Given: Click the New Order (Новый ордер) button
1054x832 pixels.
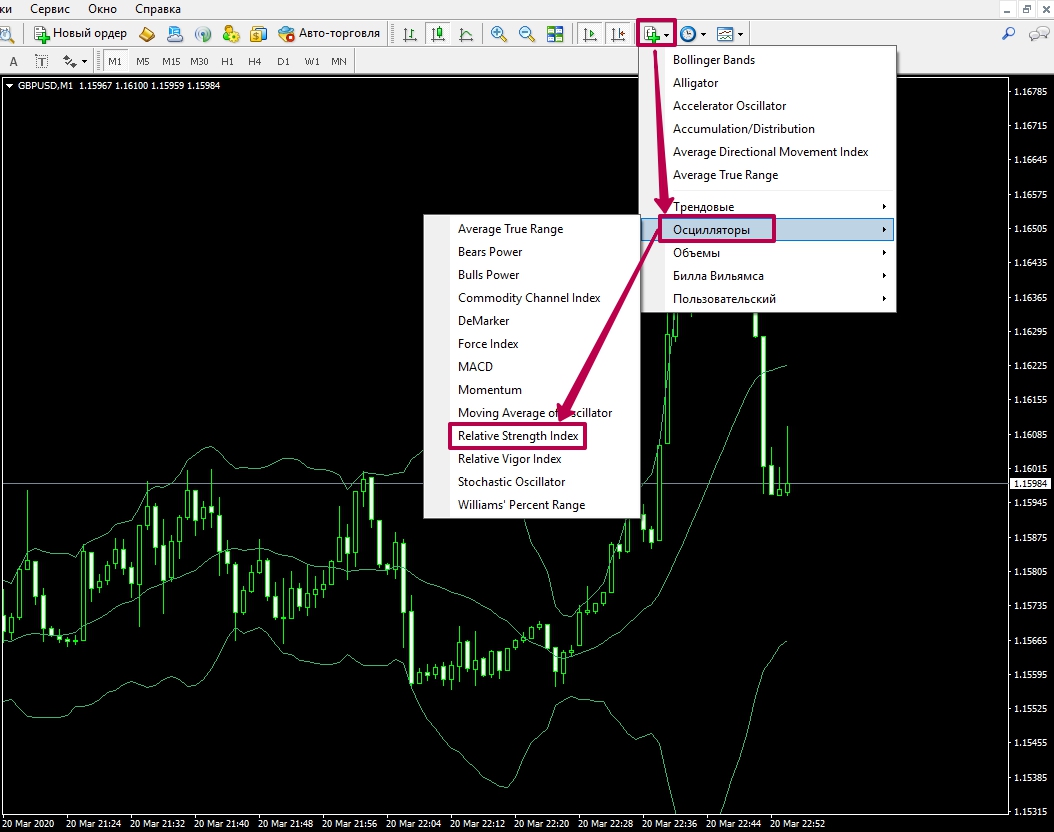Looking at the screenshot, I should 81,33.
